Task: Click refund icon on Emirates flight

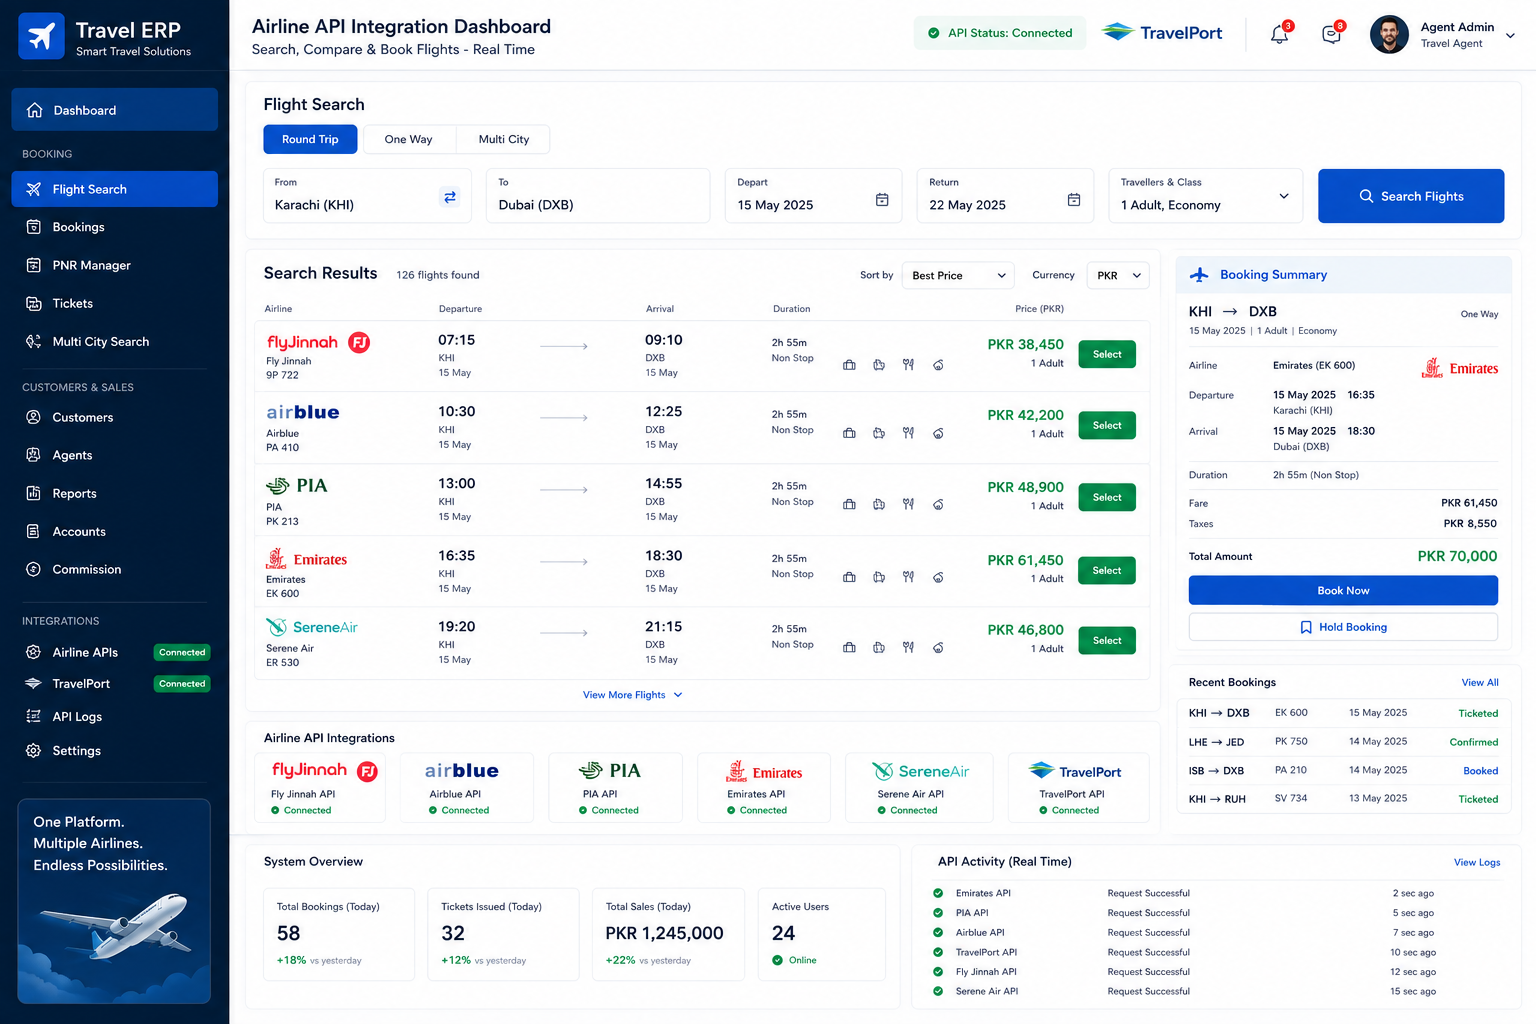Action: pyautogui.click(x=938, y=577)
